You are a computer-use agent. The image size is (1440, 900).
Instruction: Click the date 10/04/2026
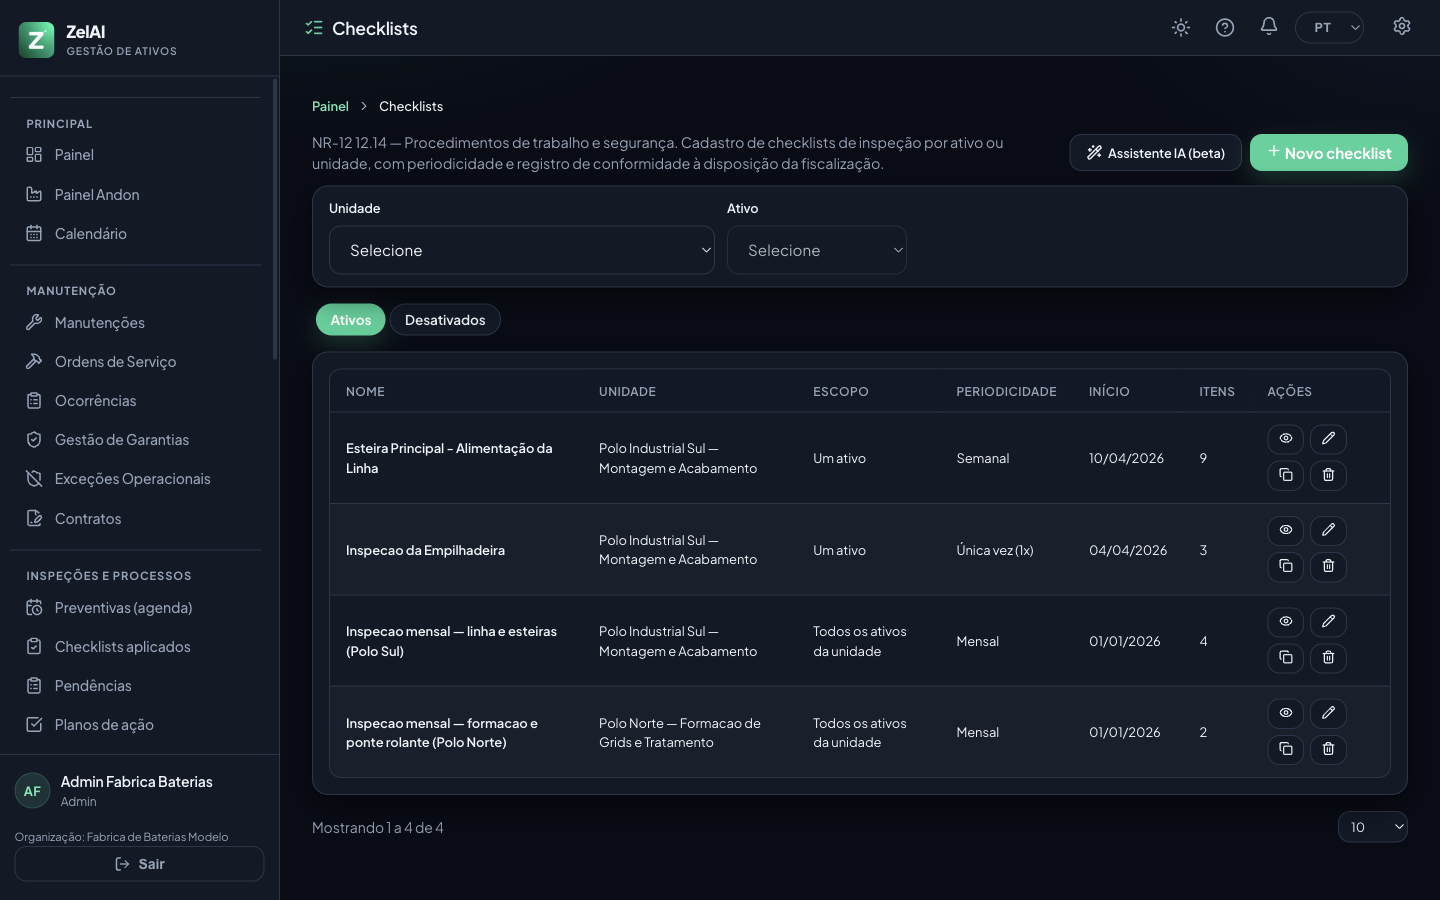tap(1126, 458)
